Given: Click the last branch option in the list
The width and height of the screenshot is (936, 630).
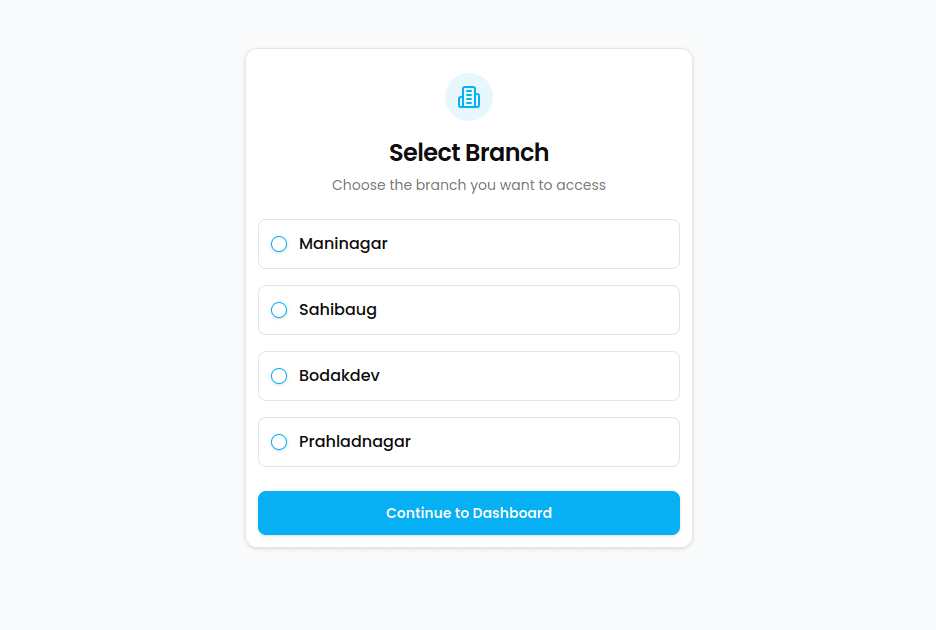Looking at the screenshot, I should click(468, 441).
